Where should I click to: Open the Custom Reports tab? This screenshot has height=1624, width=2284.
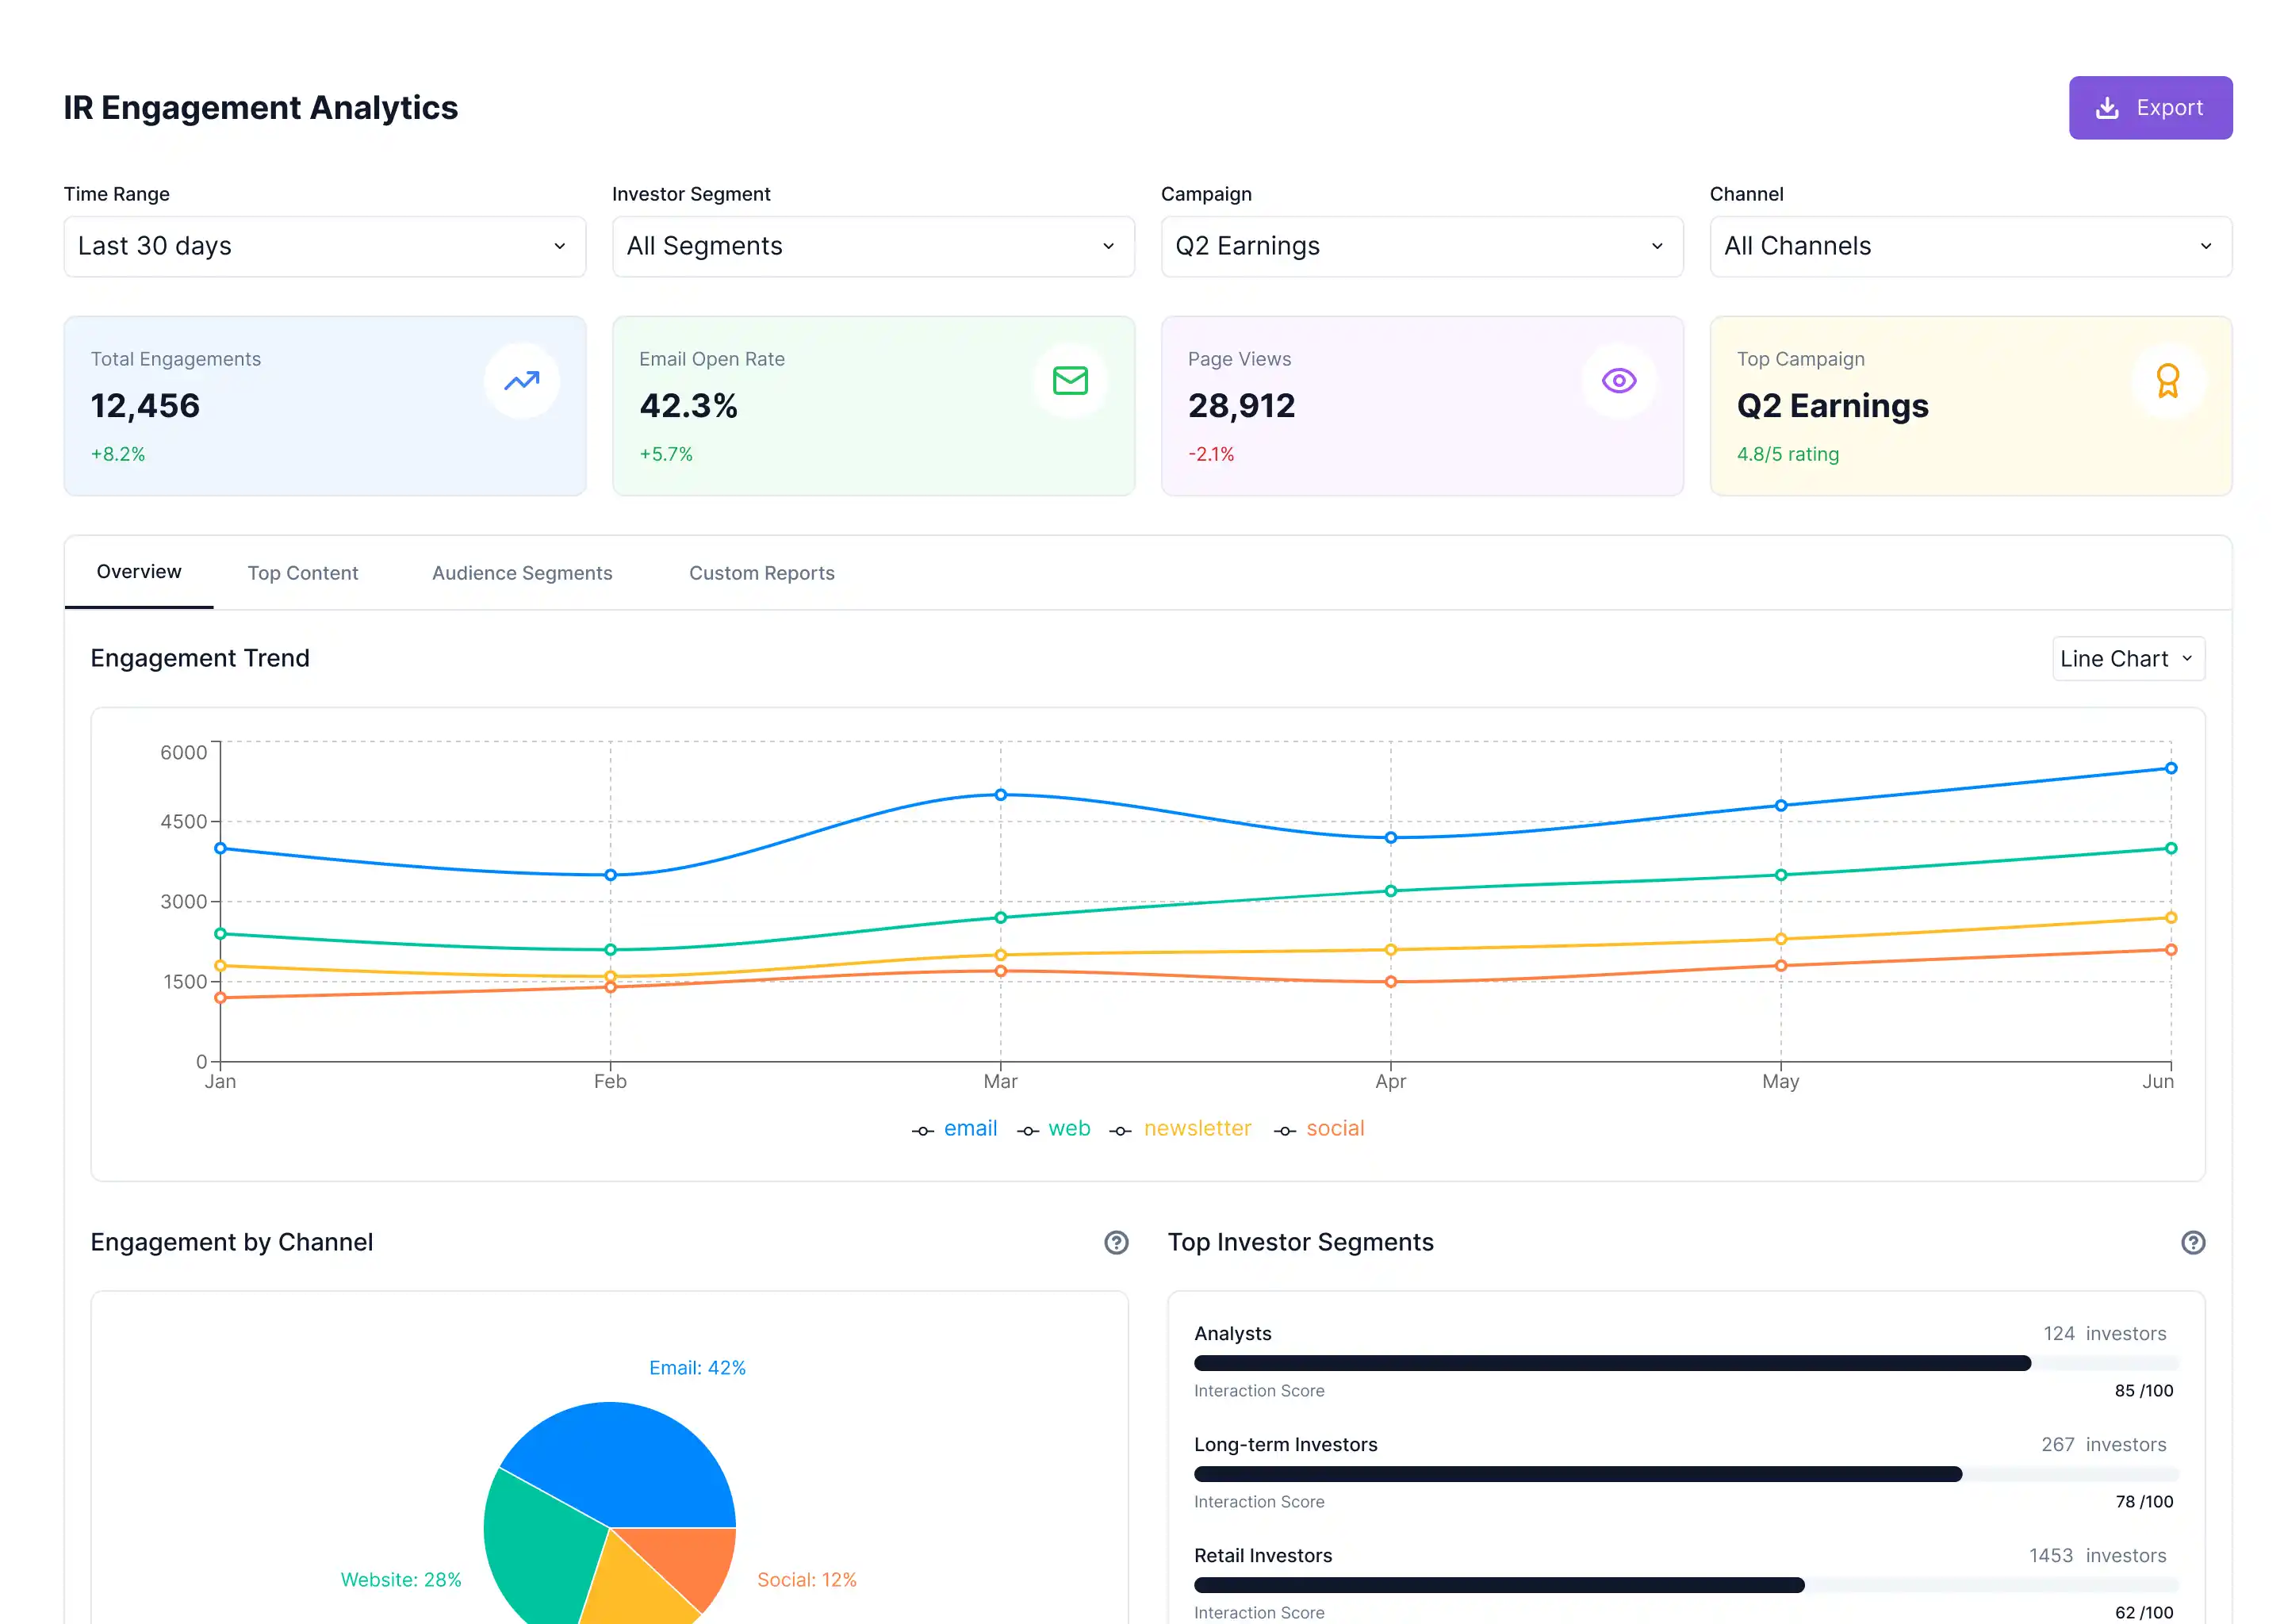coord(761,572)
